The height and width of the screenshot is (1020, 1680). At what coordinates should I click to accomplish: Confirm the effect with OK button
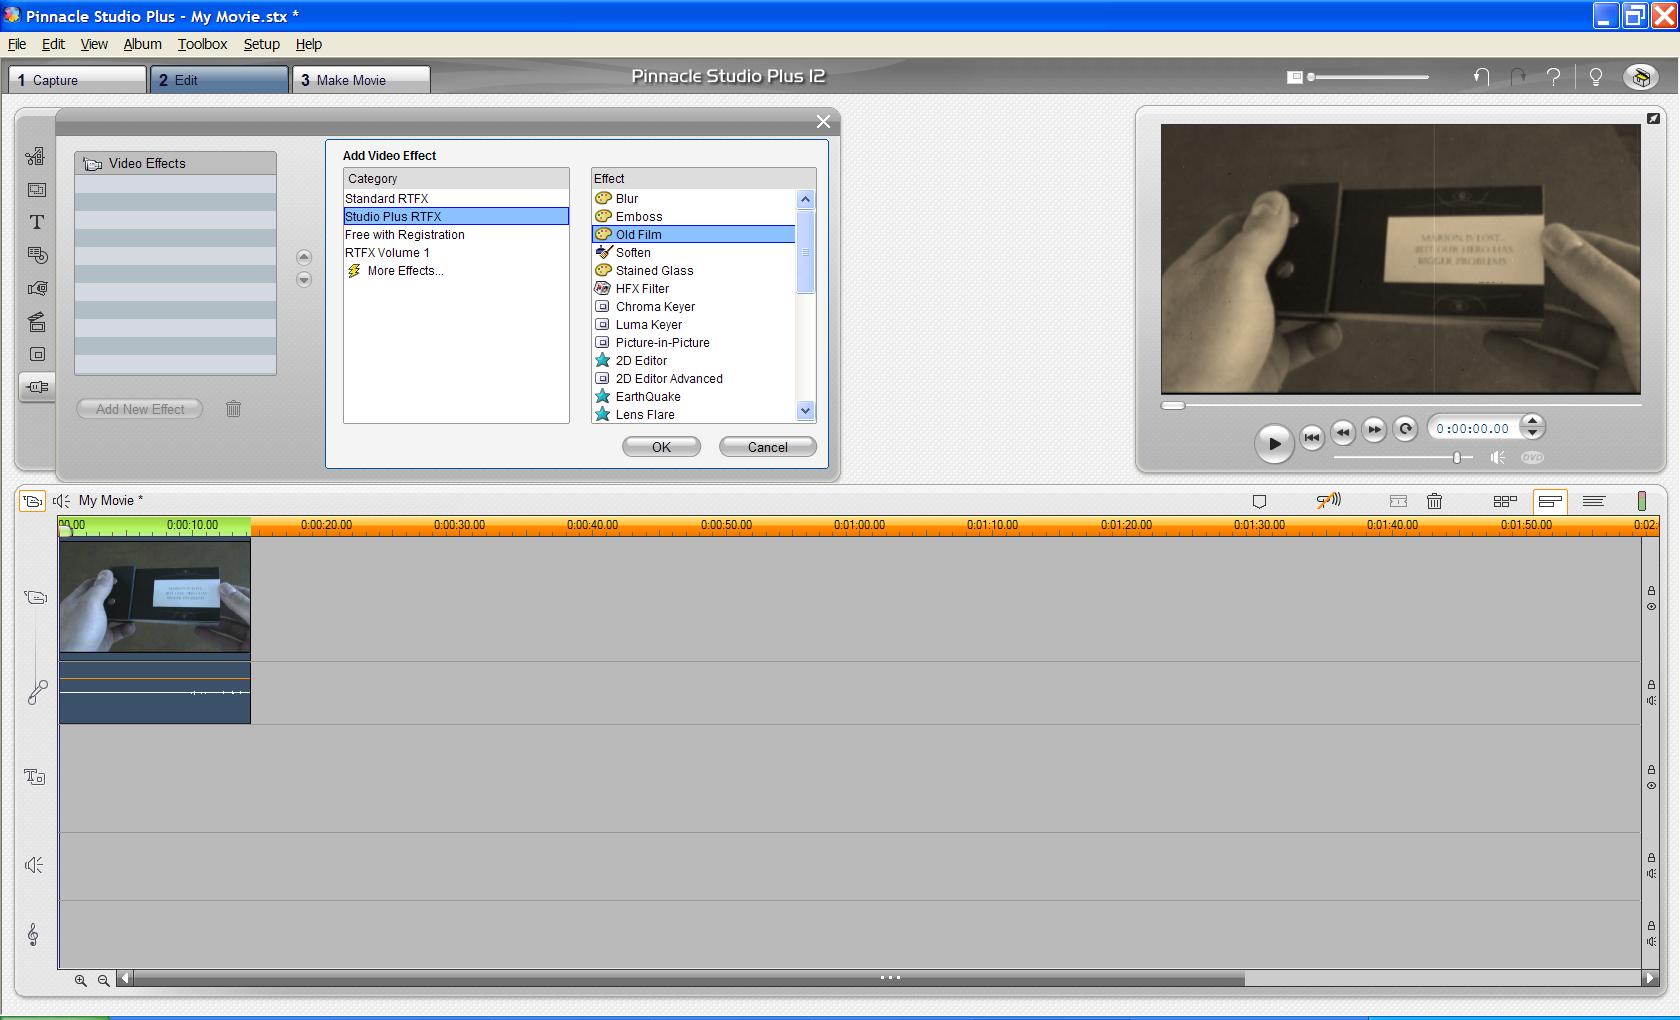[x=661, y=447]
